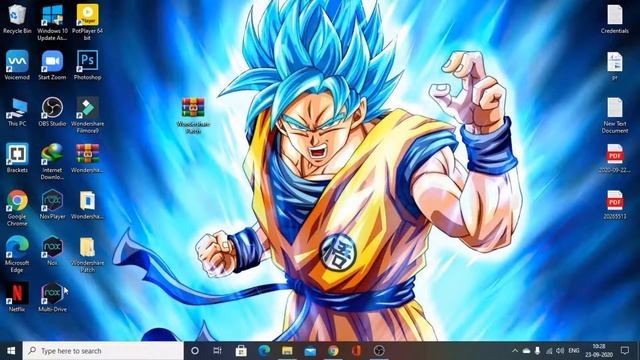Select the This PC desktop icon
640x360 pixels.
click(x=17, y=112)
